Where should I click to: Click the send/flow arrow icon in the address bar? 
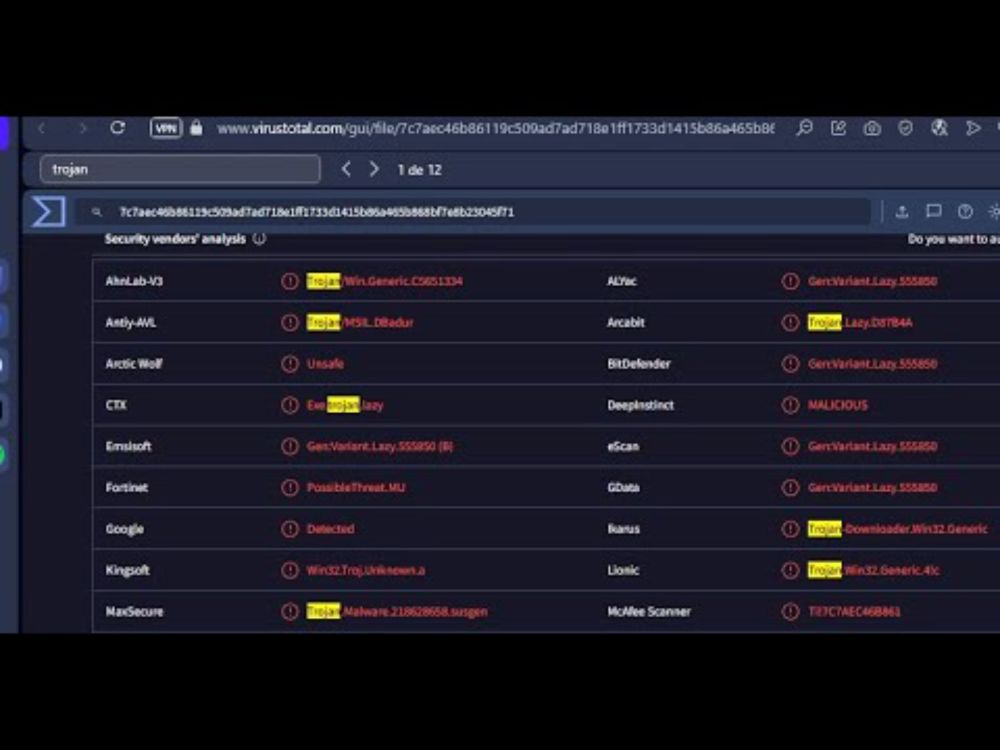[973, 128]
